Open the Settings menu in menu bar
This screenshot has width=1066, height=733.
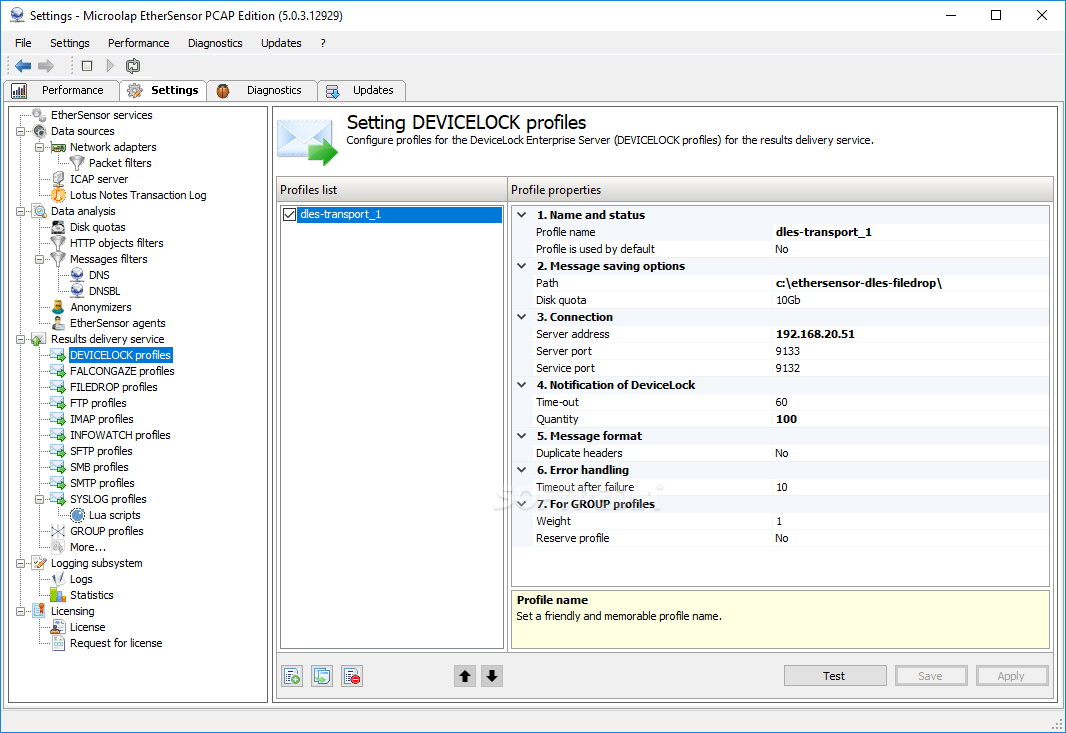pos(69,43)
